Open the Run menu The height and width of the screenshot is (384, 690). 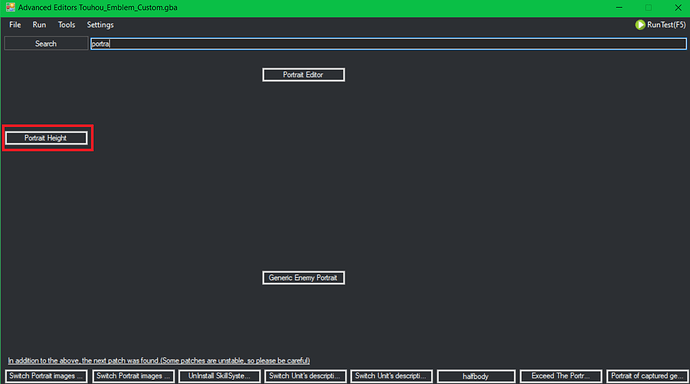coord(39,25)
